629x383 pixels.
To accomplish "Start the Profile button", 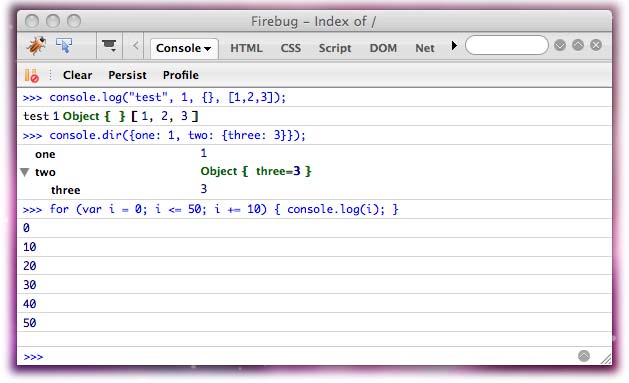I will coord(181,75).
